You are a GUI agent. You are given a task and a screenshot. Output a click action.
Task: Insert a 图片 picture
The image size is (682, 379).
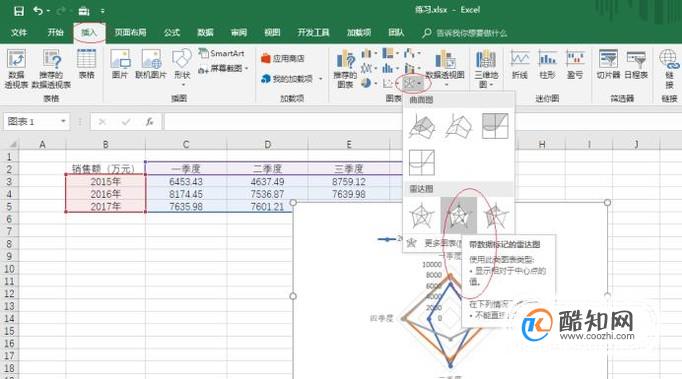coord(120,64)
